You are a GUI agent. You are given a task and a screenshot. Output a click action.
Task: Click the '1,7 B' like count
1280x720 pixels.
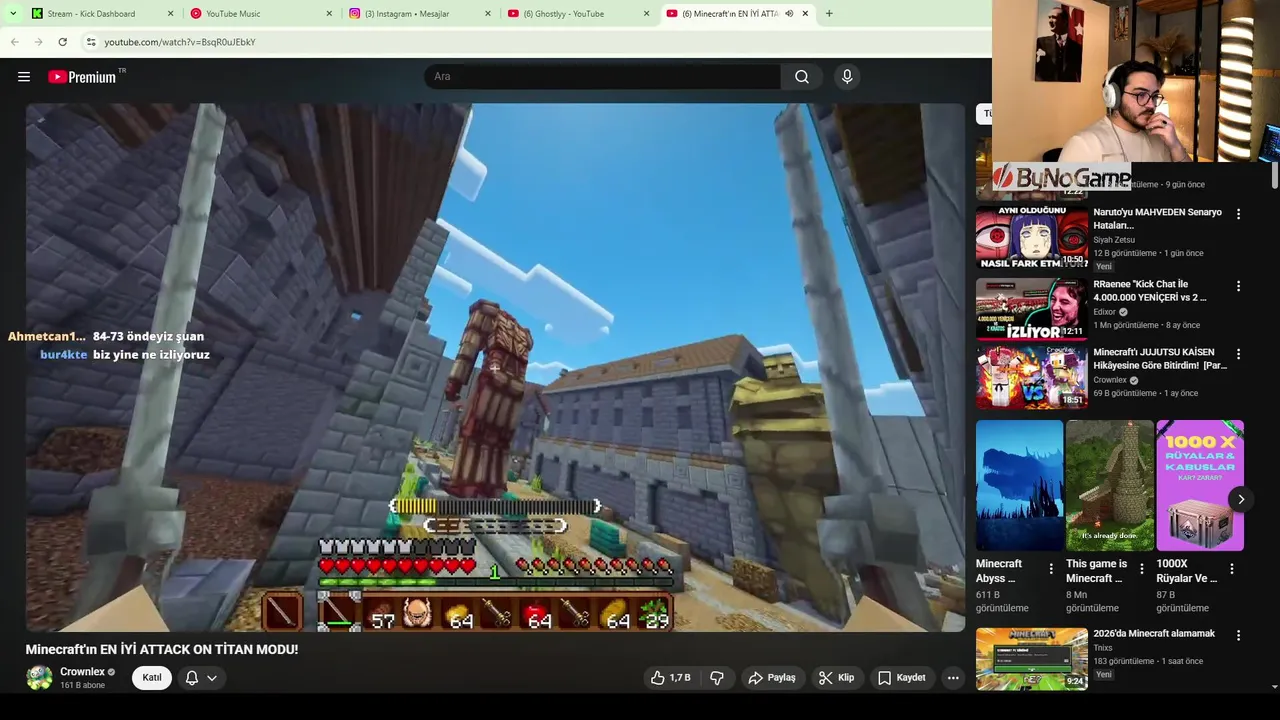tap(680, 678)
